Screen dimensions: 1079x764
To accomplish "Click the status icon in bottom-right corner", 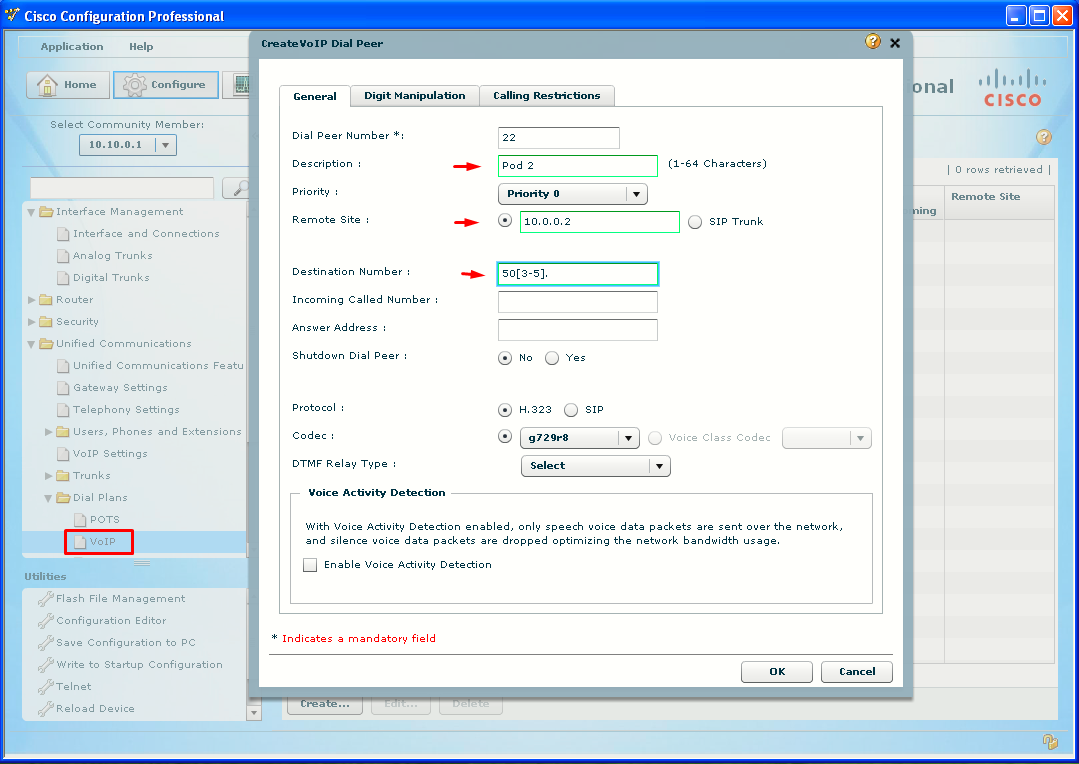I will tap(1049, 741).
